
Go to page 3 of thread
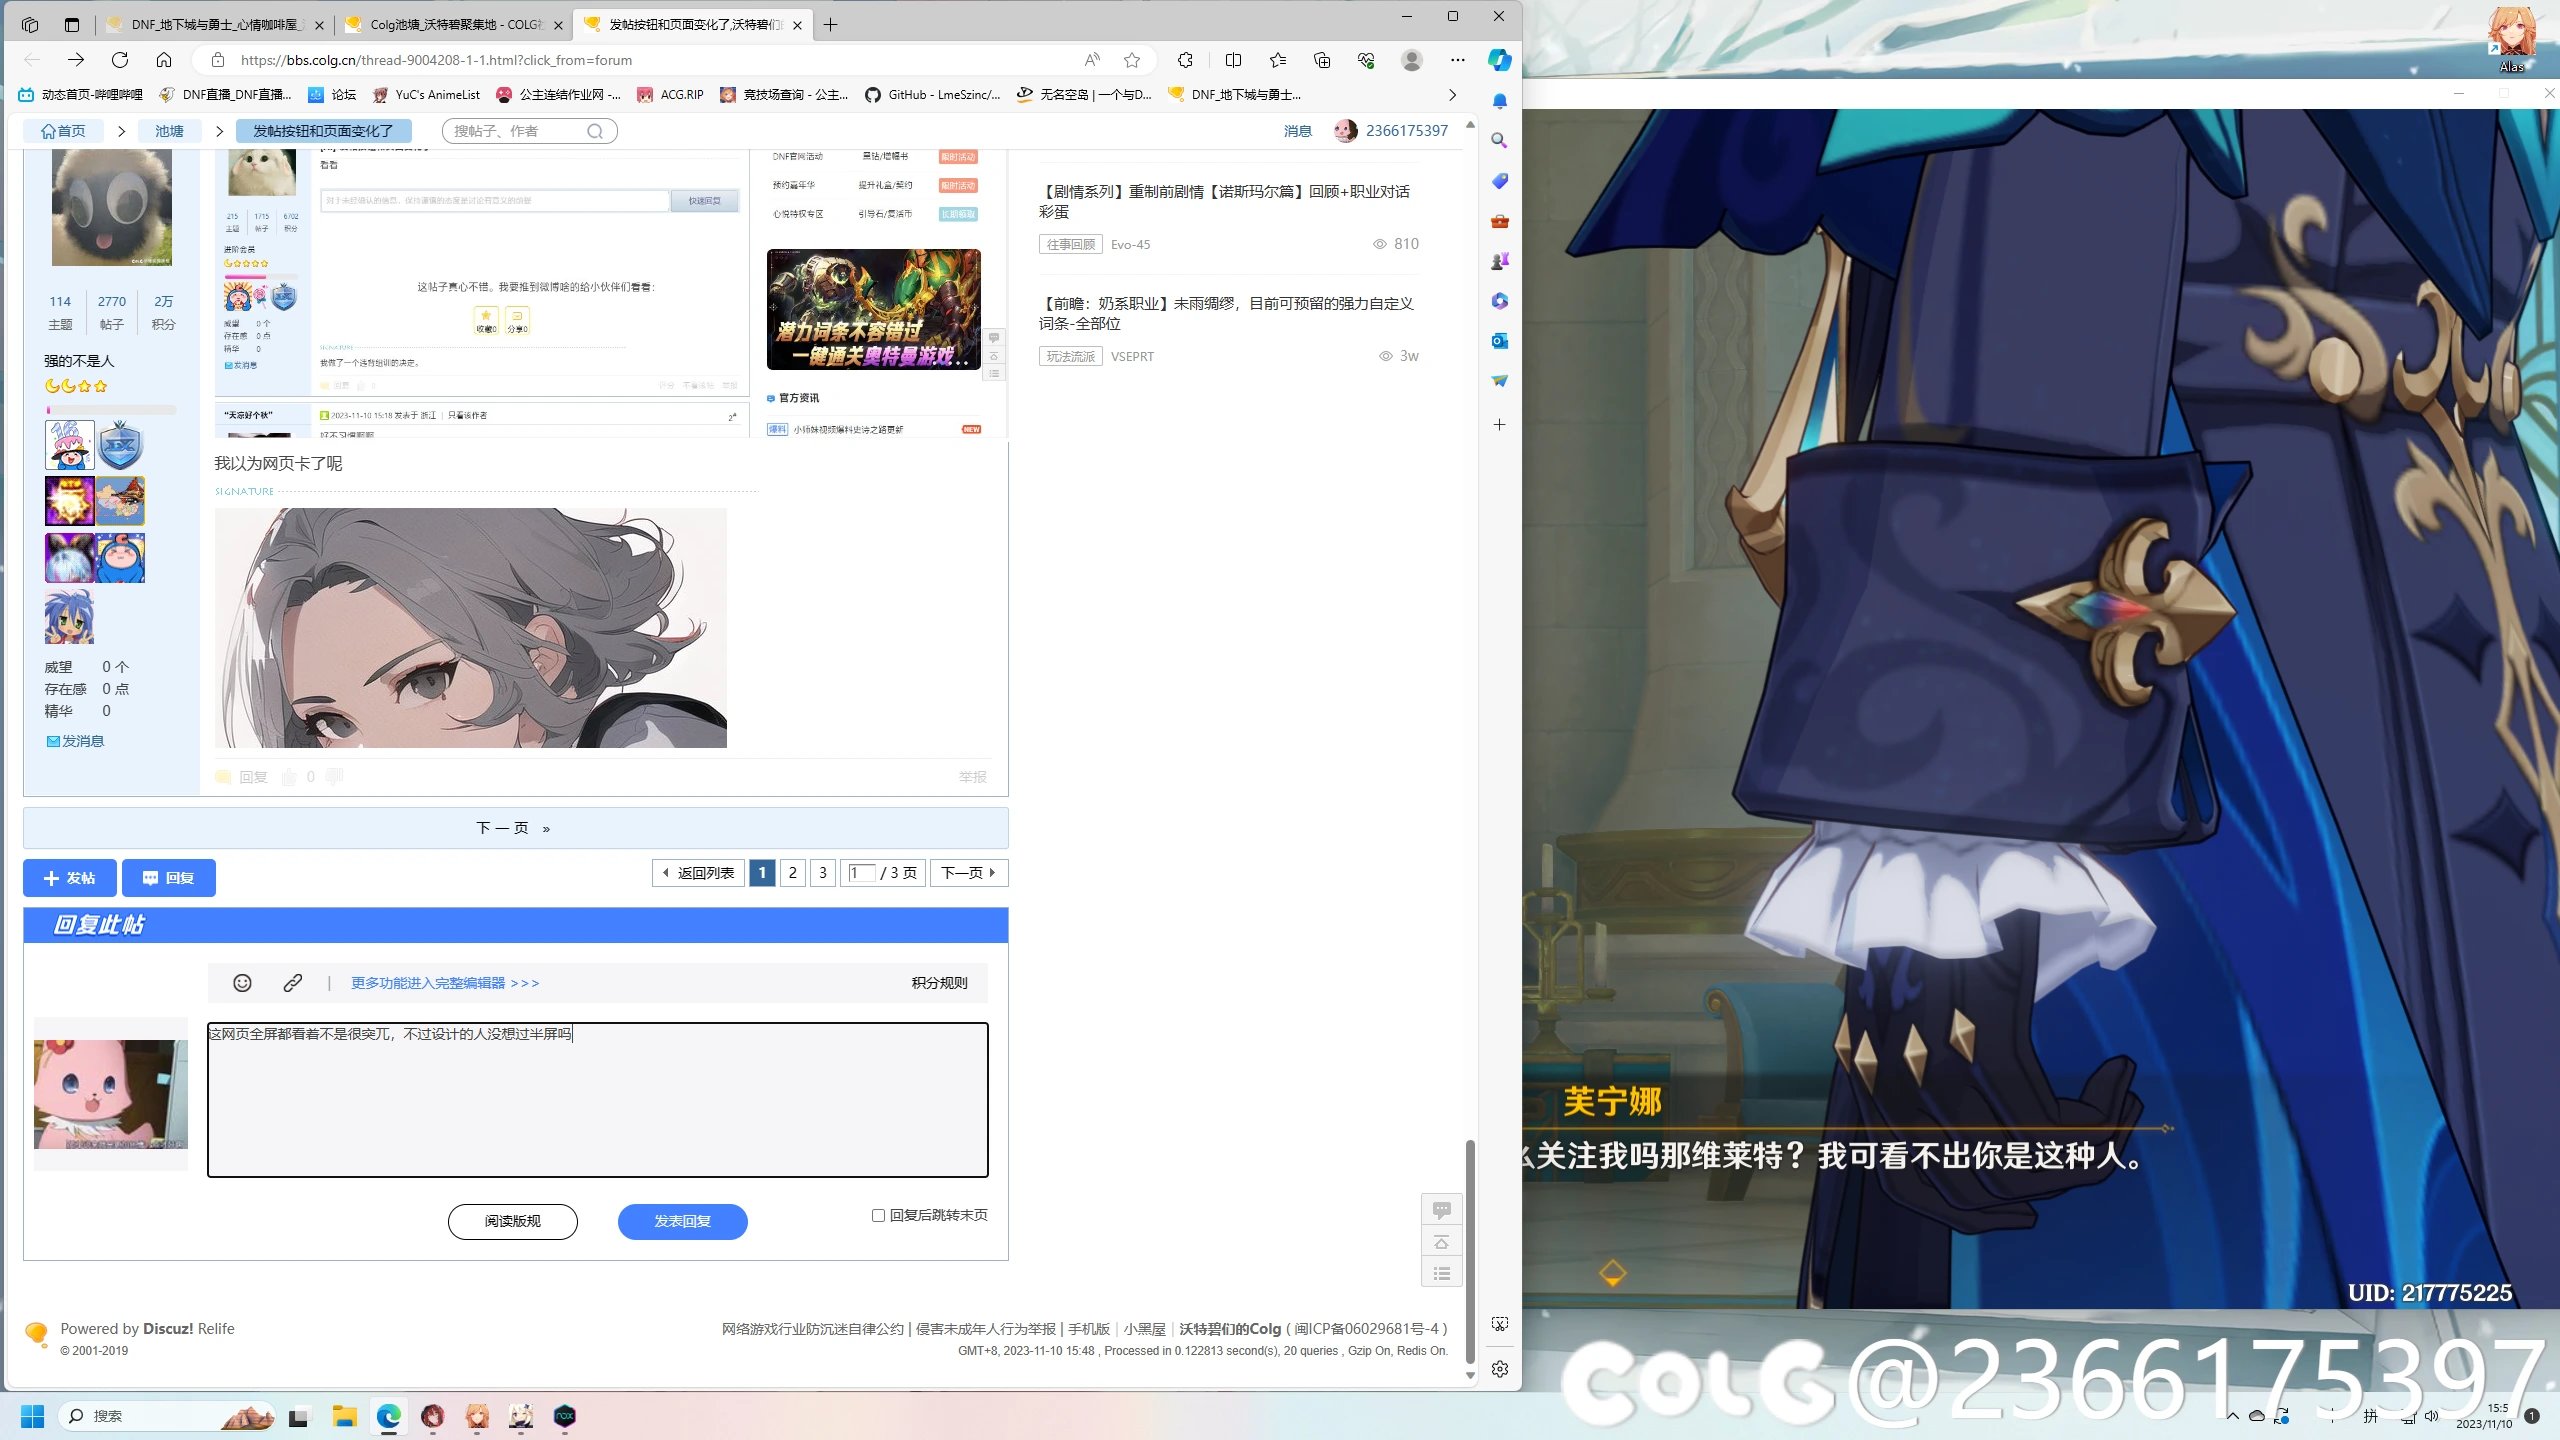pyautogui.click(x=823, y=873)
